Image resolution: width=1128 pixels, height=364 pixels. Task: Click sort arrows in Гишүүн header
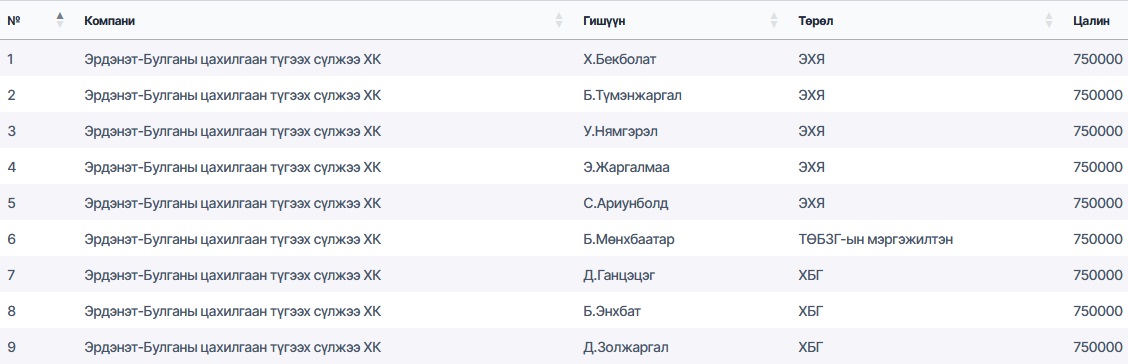coord(774,21)
